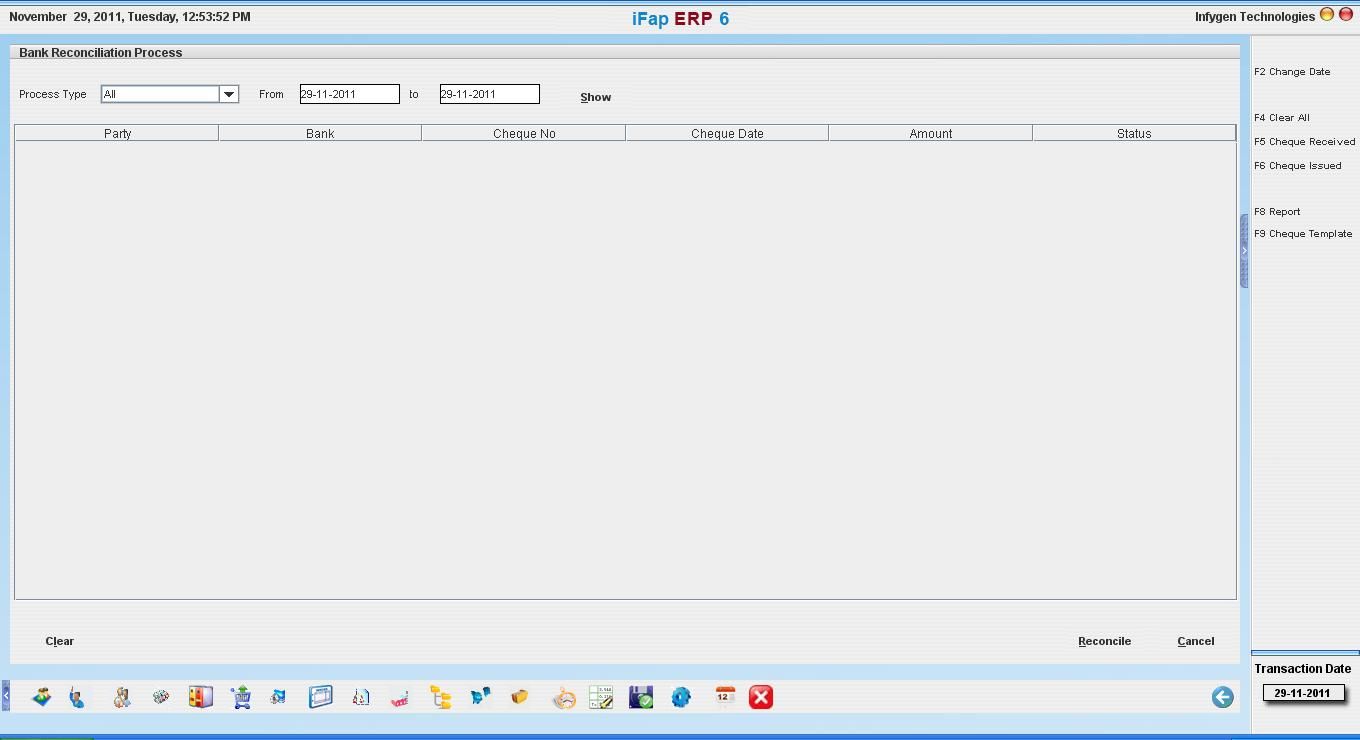Click the Transaction Date value 29-11-2011
Screen dimensions: 1360x740
1302,693
